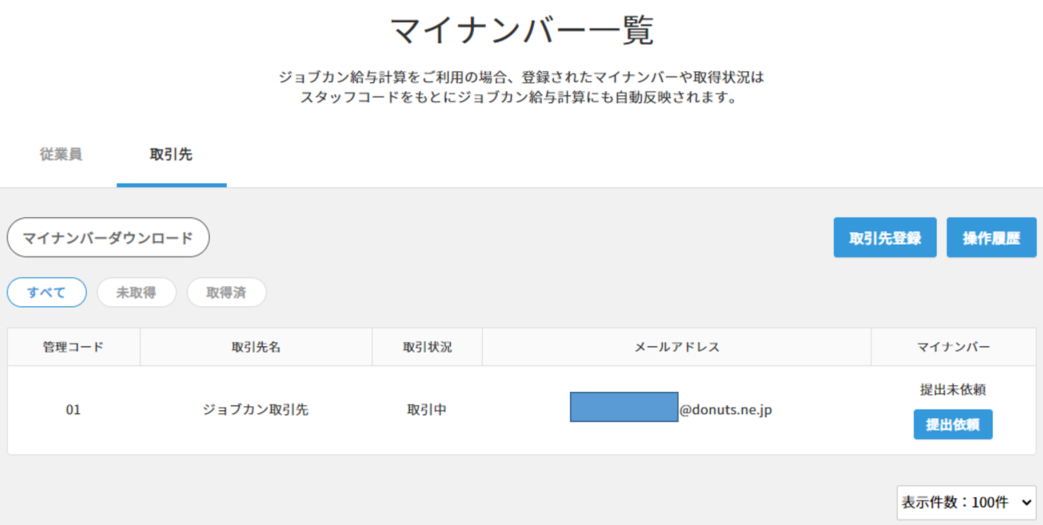
Task: Switch to the 従業員 tab
Action: click(61, 155)
